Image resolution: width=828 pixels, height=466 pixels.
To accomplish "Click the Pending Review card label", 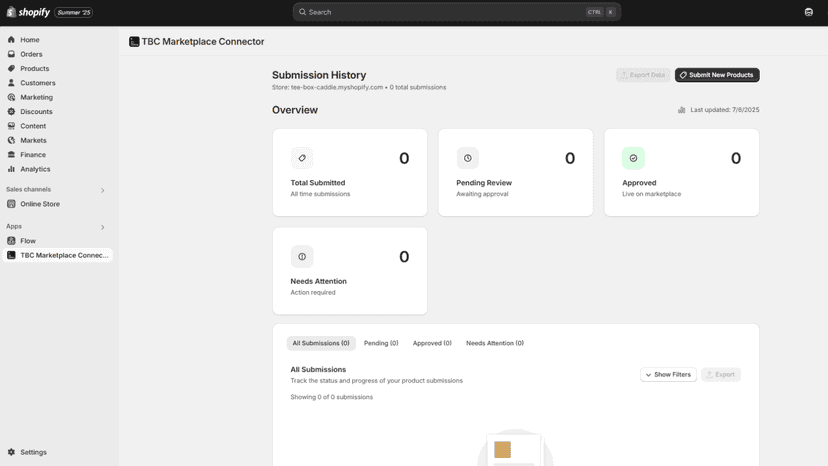I will (x=484, y=183).
